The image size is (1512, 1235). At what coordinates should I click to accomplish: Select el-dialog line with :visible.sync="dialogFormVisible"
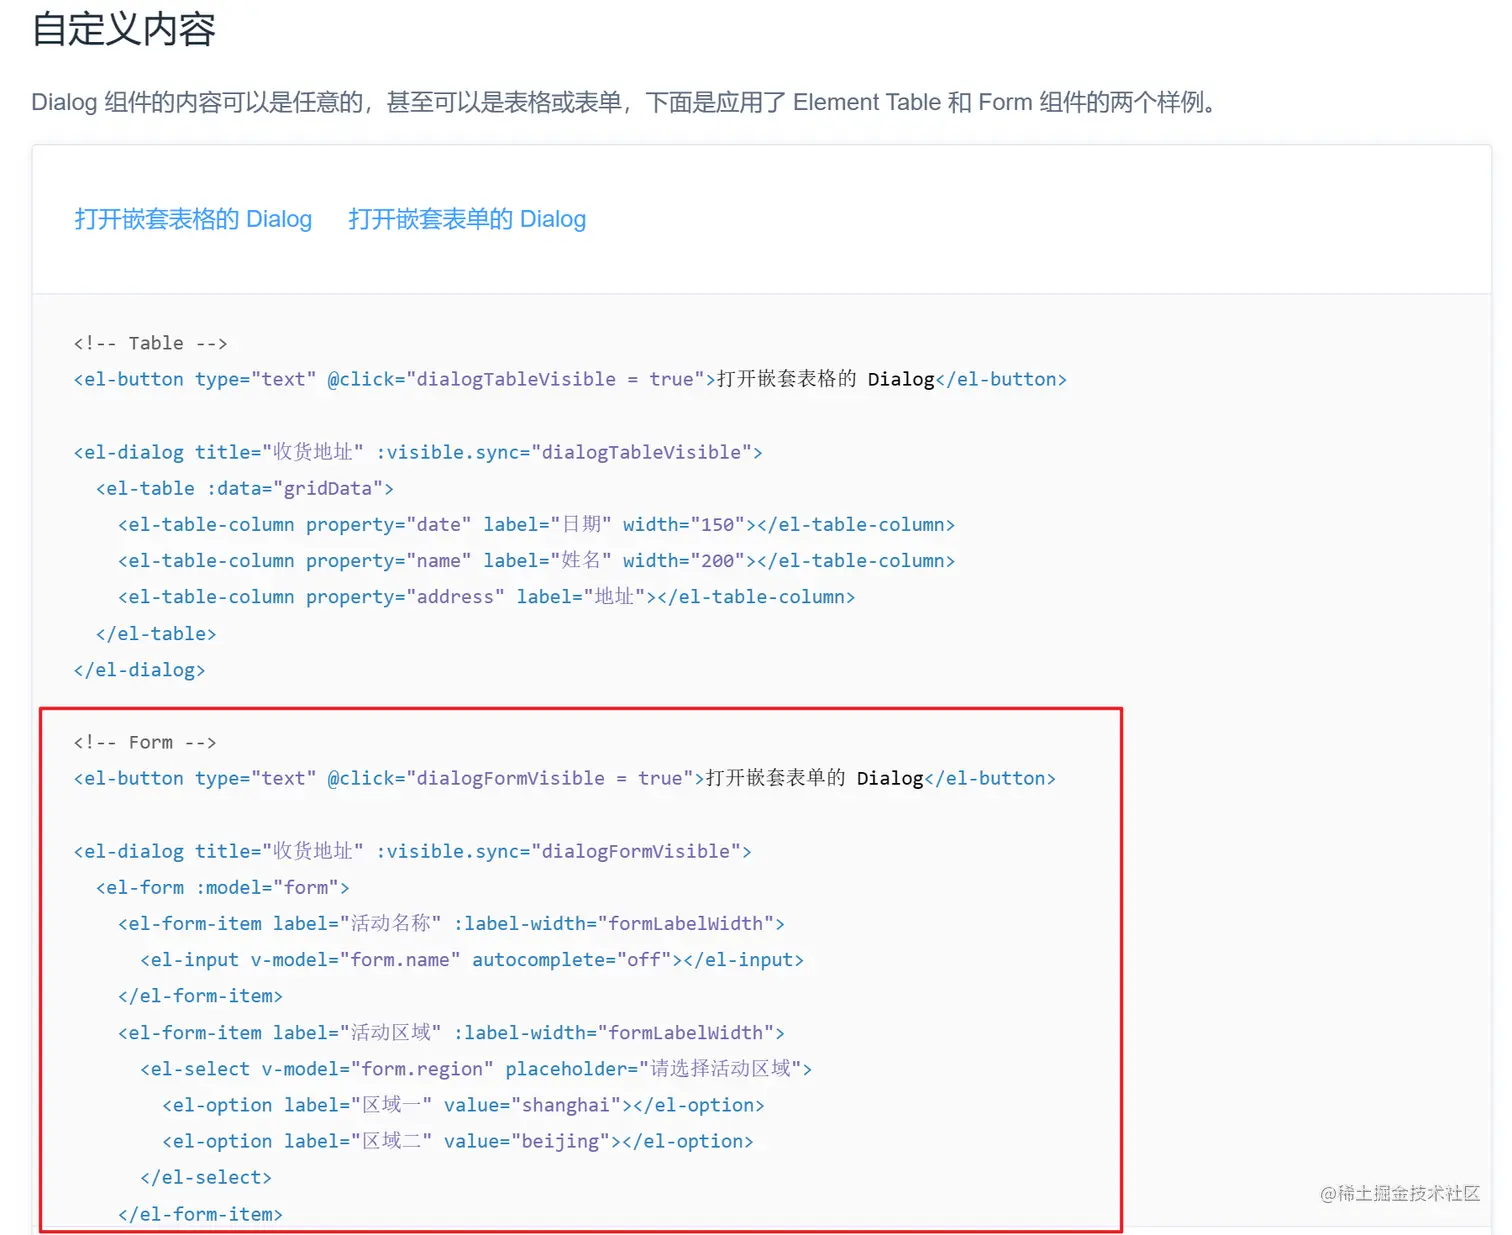point(412,851)
